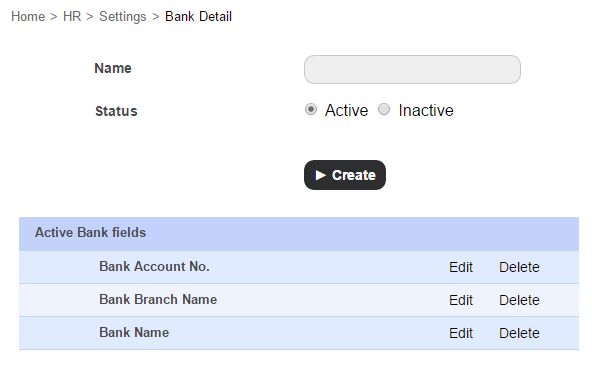The height and width of the screenshot is (377, 592).
Task: Click the Inactive label text
Action: pos(426,111)
